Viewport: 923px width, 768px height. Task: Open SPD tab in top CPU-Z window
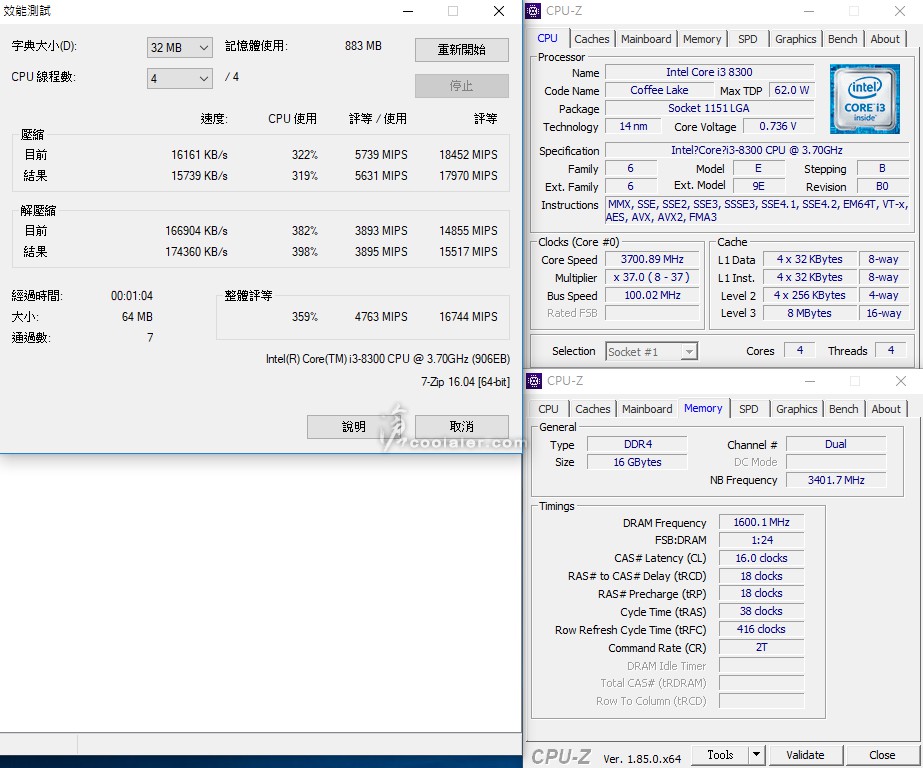[748, 39]
